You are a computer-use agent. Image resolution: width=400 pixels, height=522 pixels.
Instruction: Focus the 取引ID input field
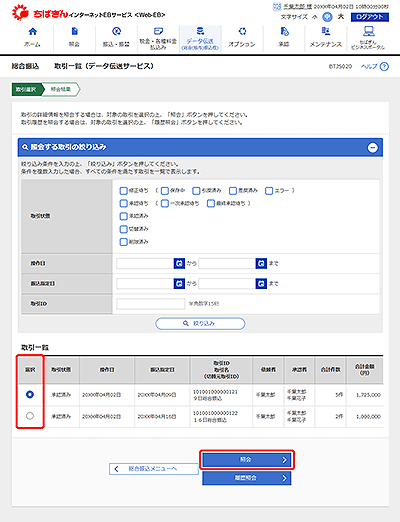(151, 304)
